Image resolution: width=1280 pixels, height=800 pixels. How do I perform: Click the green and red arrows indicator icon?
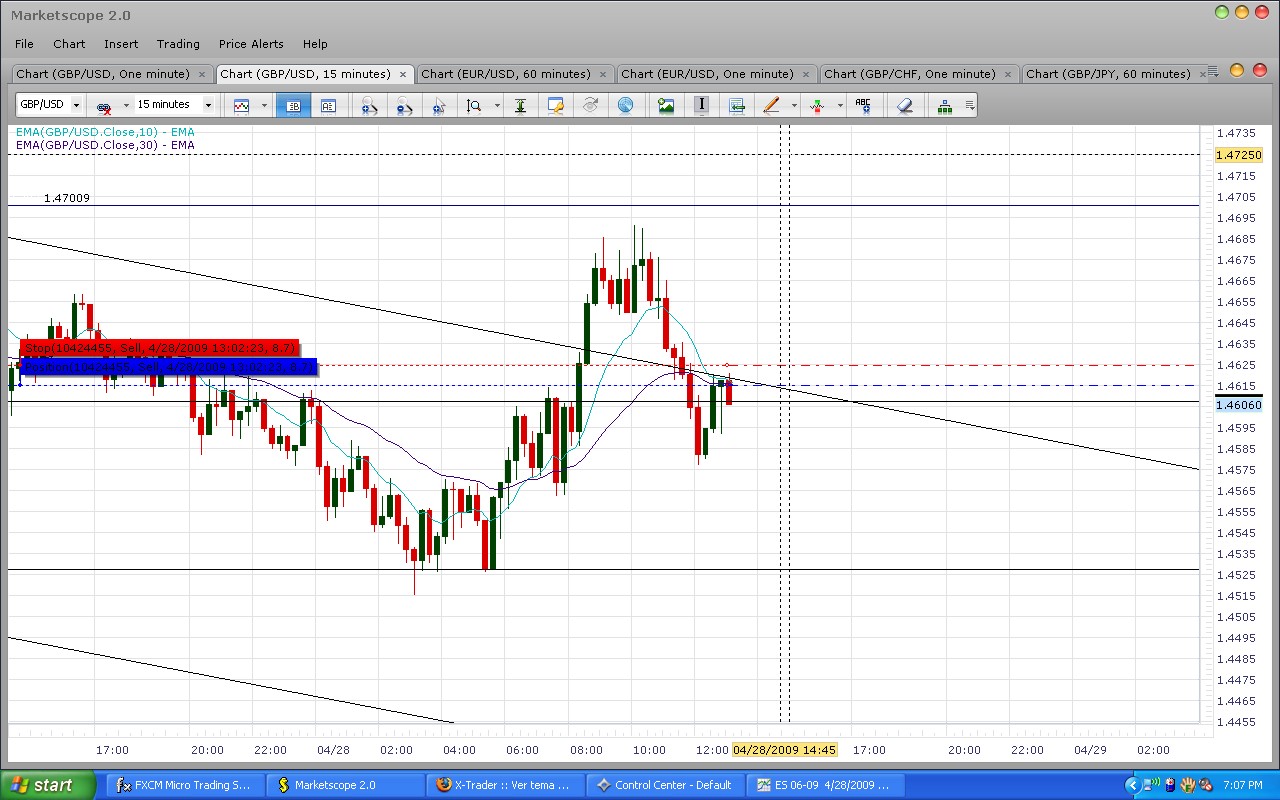[x=817, y=105]
